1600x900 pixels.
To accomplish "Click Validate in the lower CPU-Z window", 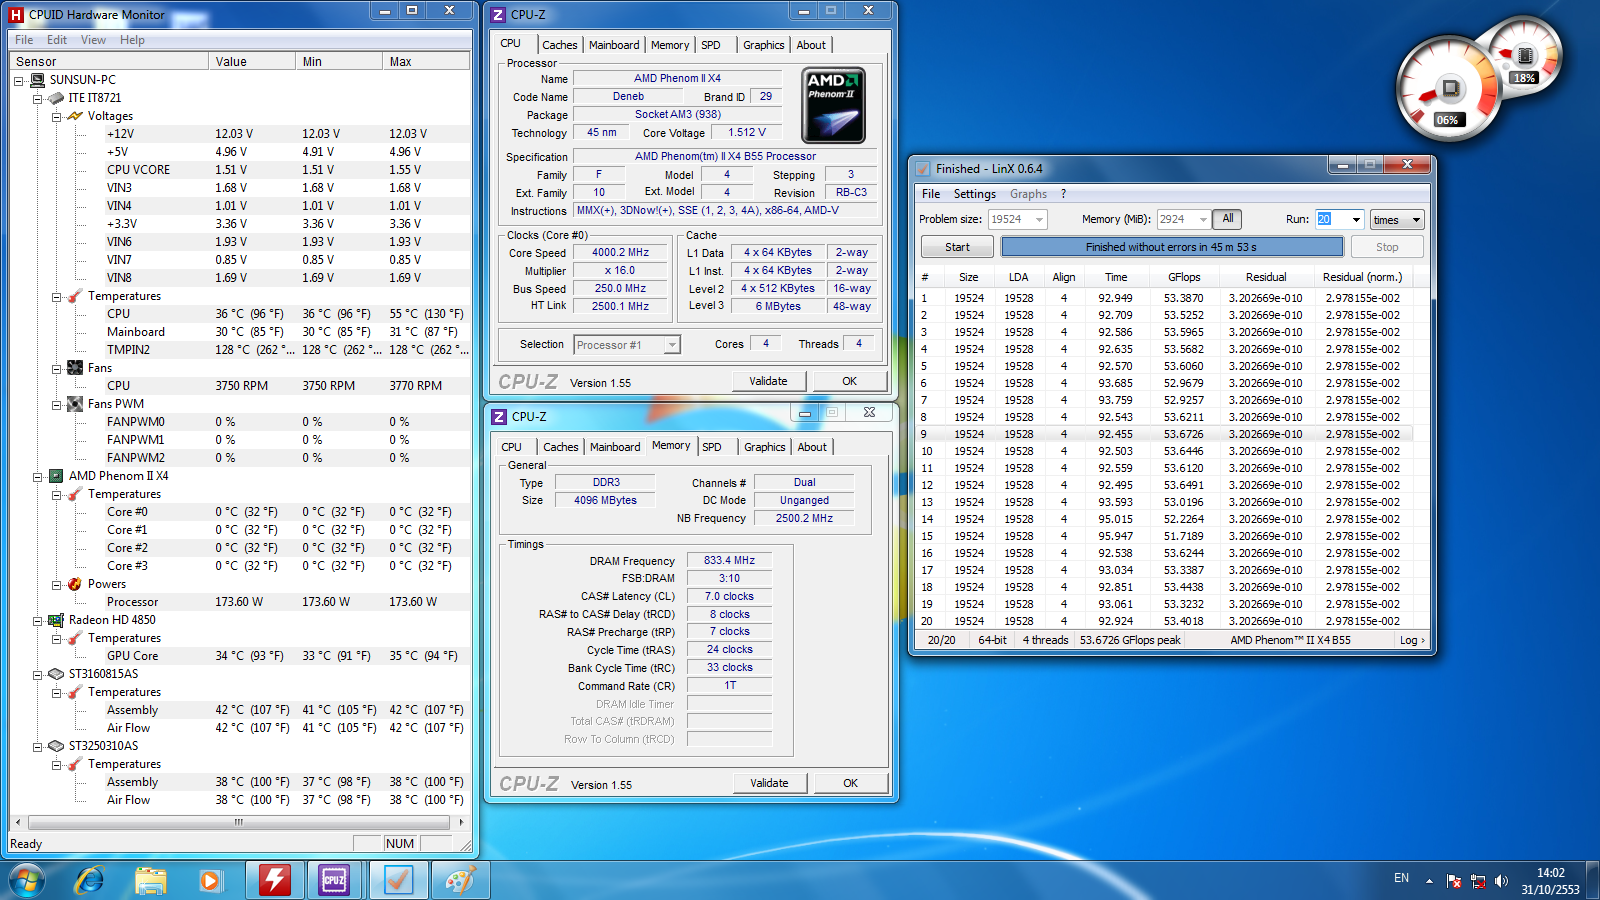I will point(769,783).
